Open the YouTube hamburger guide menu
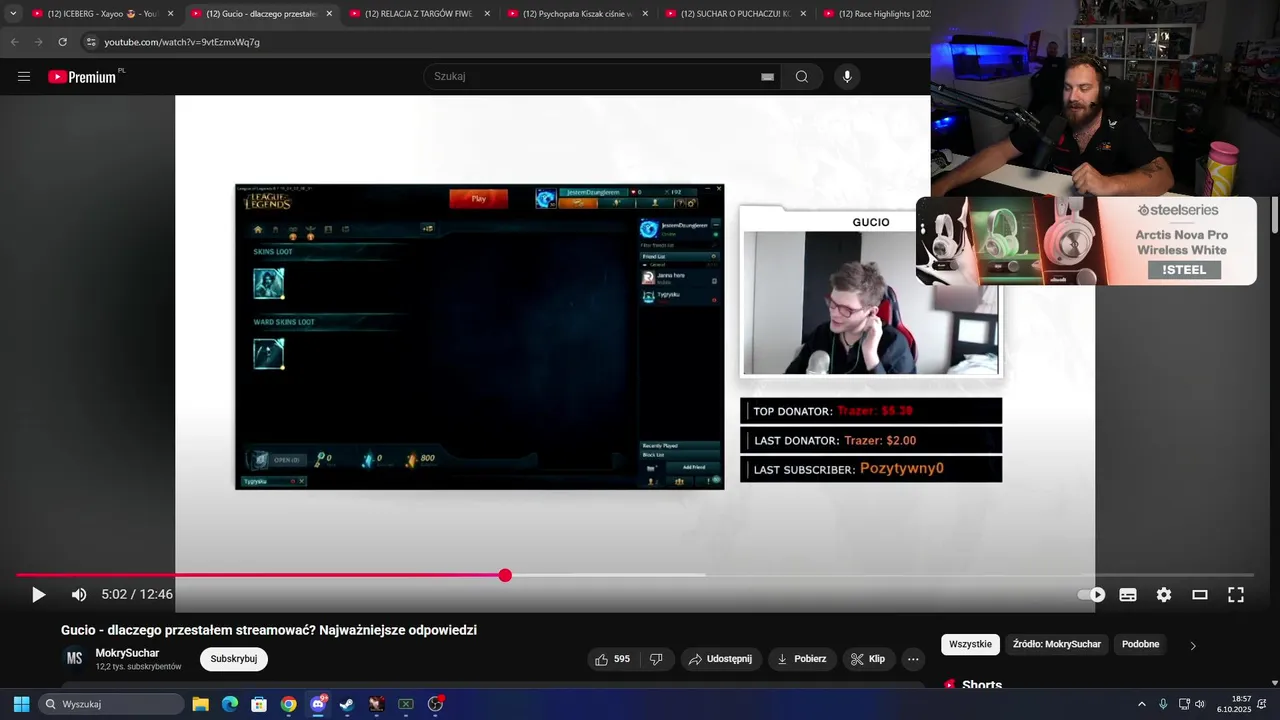Viewport: 1280px width, 720px height. pyautogui.click(x=24, y=77)
